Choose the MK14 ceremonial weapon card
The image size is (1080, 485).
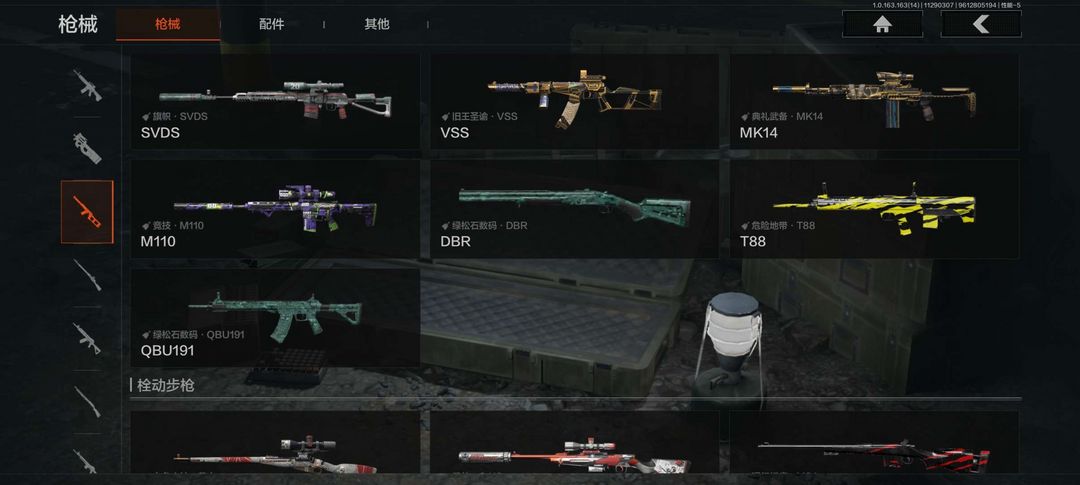(874, 102)
